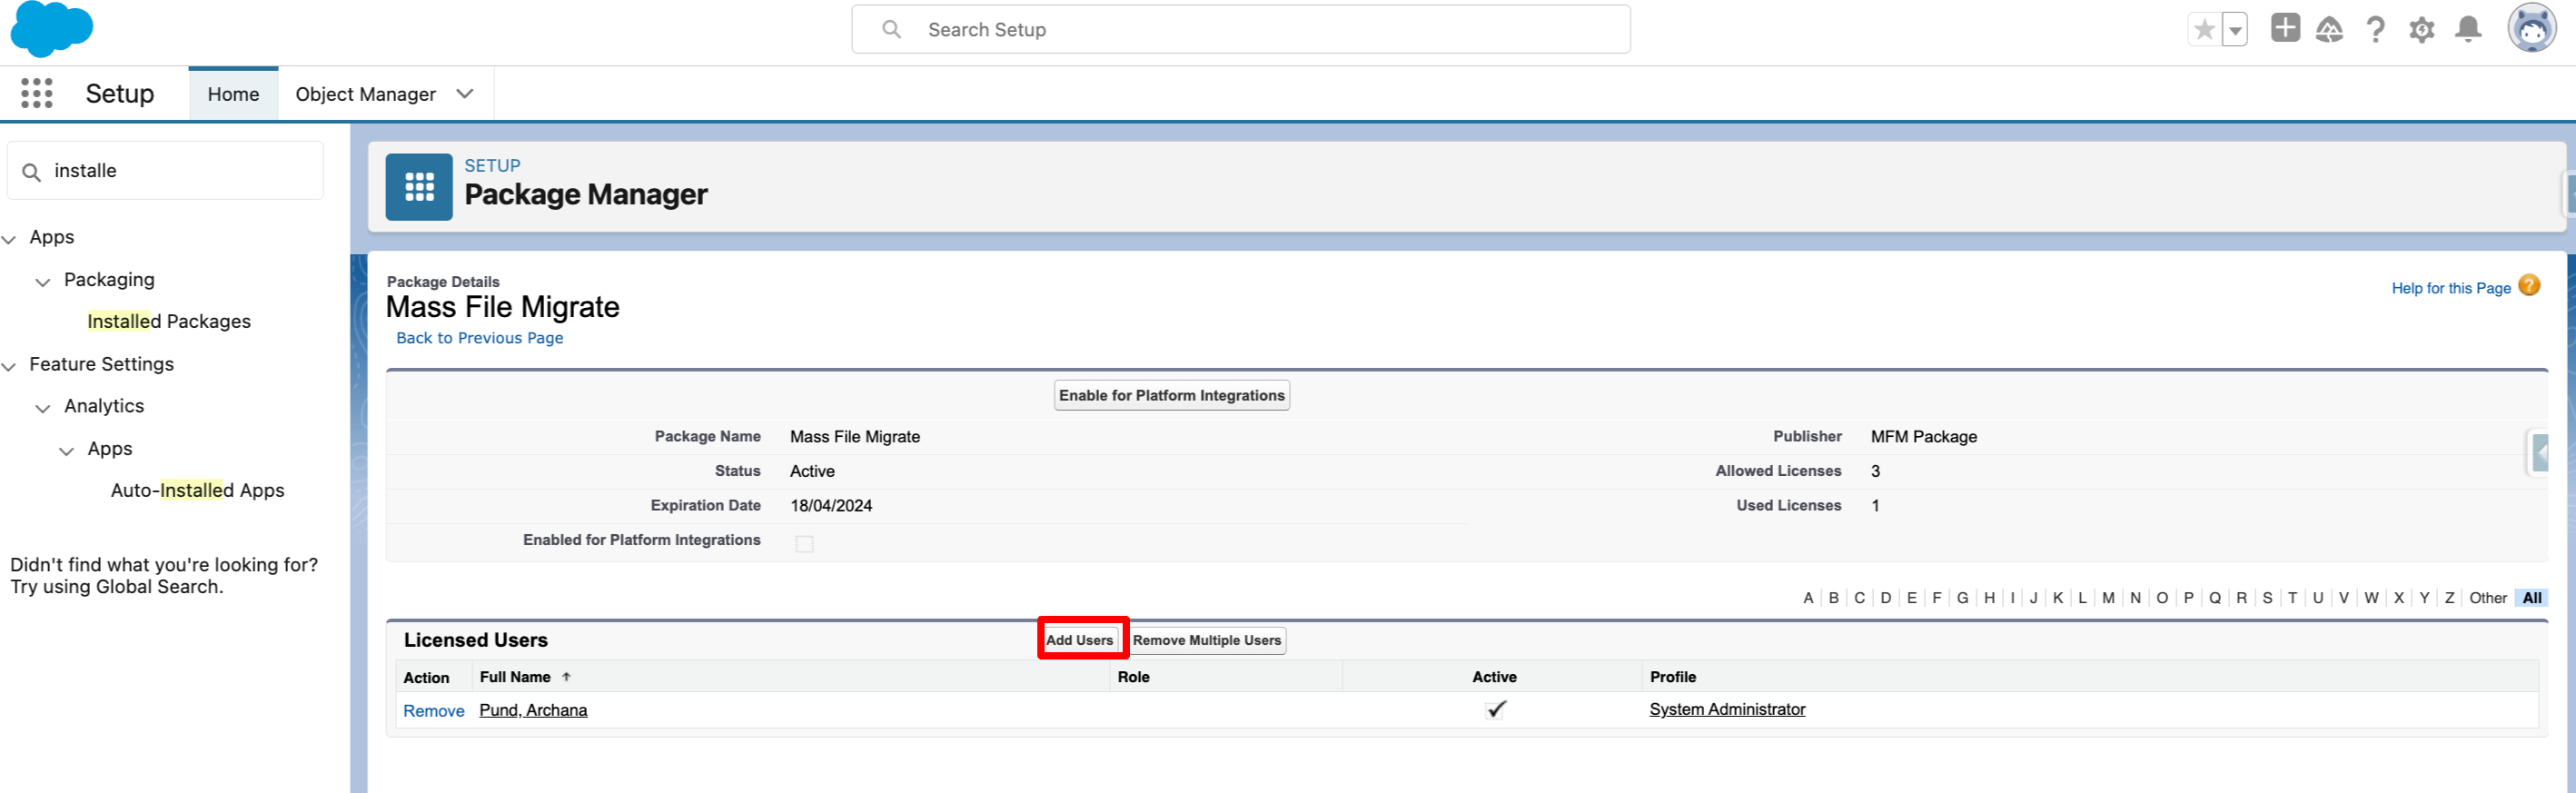Collapse the Apps node under Analytics
Screen dimensions: 2576x793
[67, 451]
